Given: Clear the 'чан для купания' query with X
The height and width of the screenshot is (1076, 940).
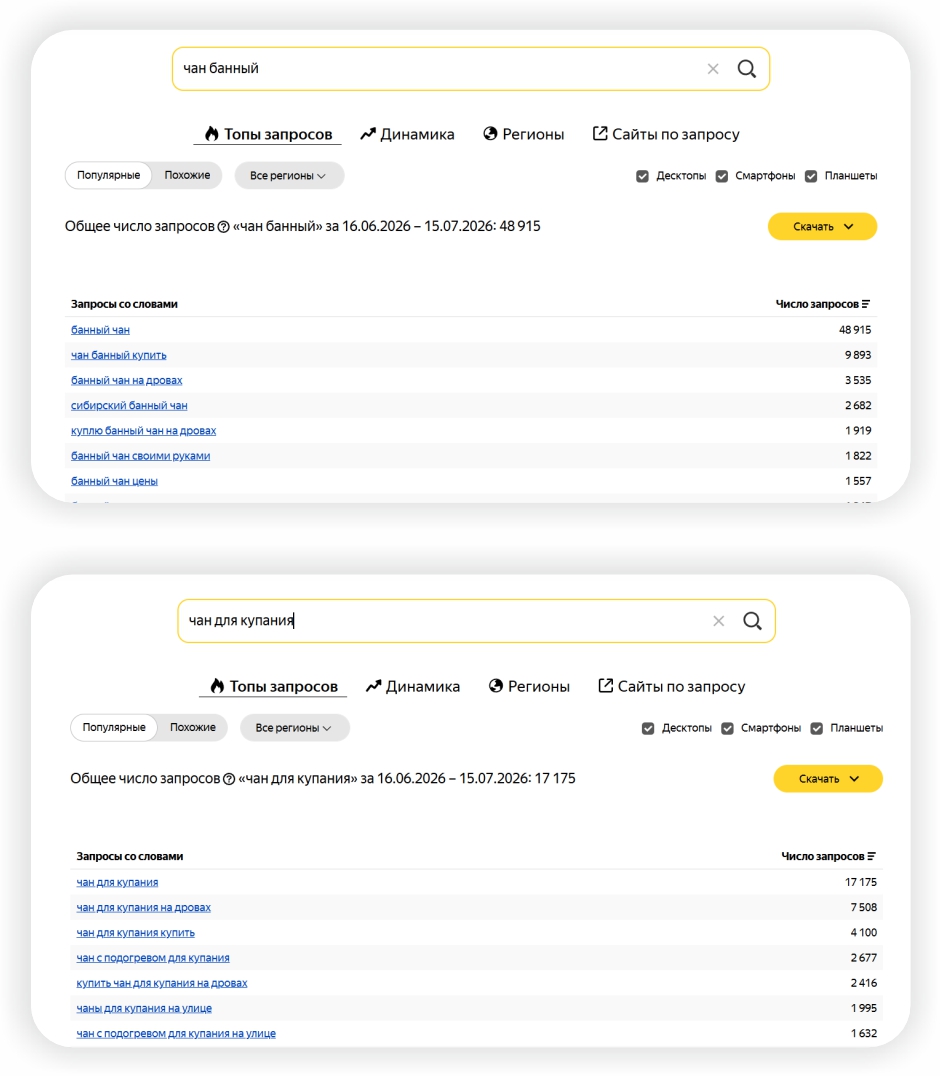Looking at the screenshot, I should click(x=718, y=621).
